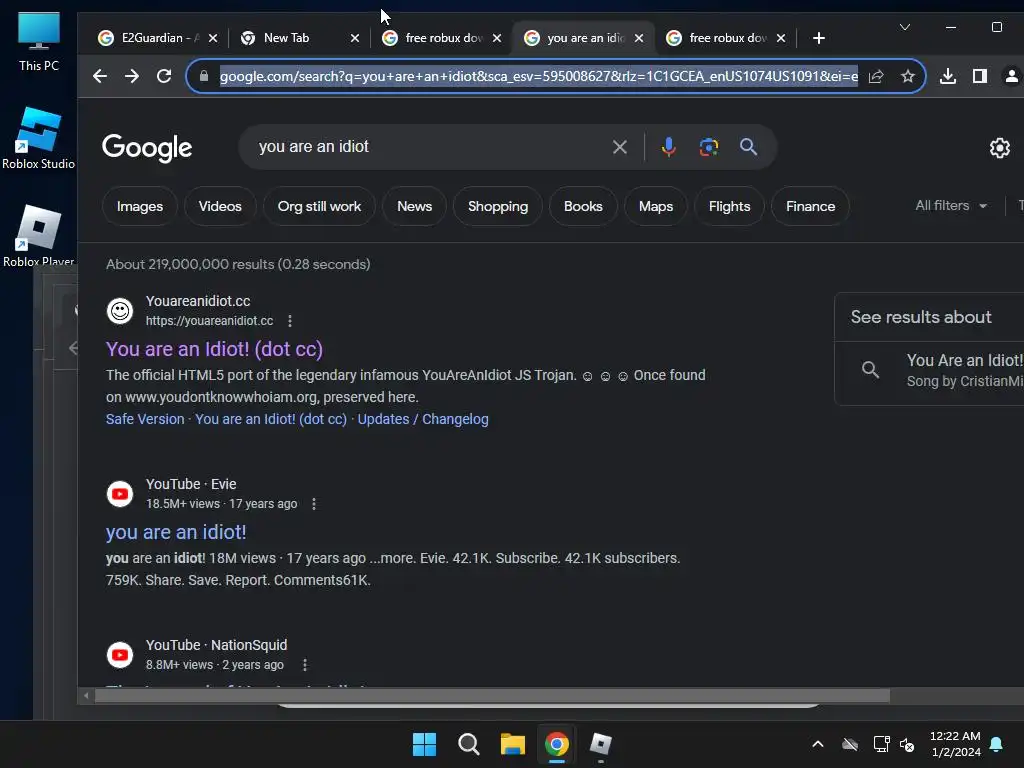Click the horizontal scrollbar thumb

(492, 696)
